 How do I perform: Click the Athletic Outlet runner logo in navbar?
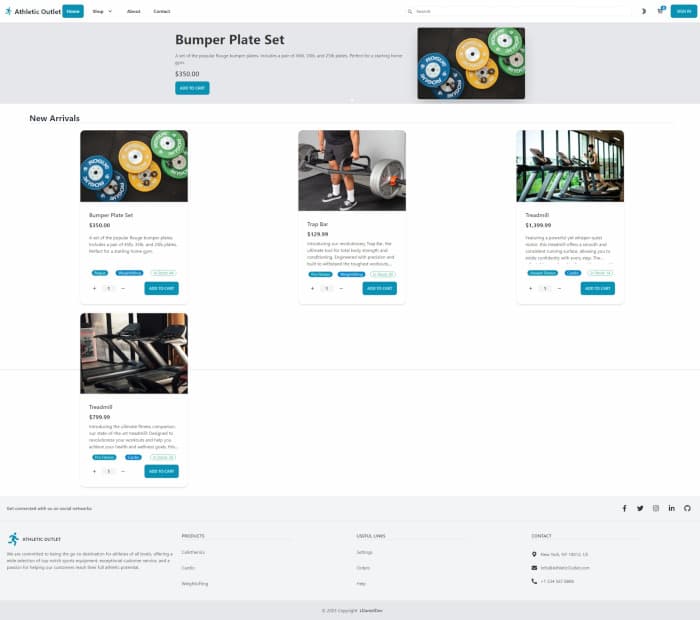coord(8,11)
